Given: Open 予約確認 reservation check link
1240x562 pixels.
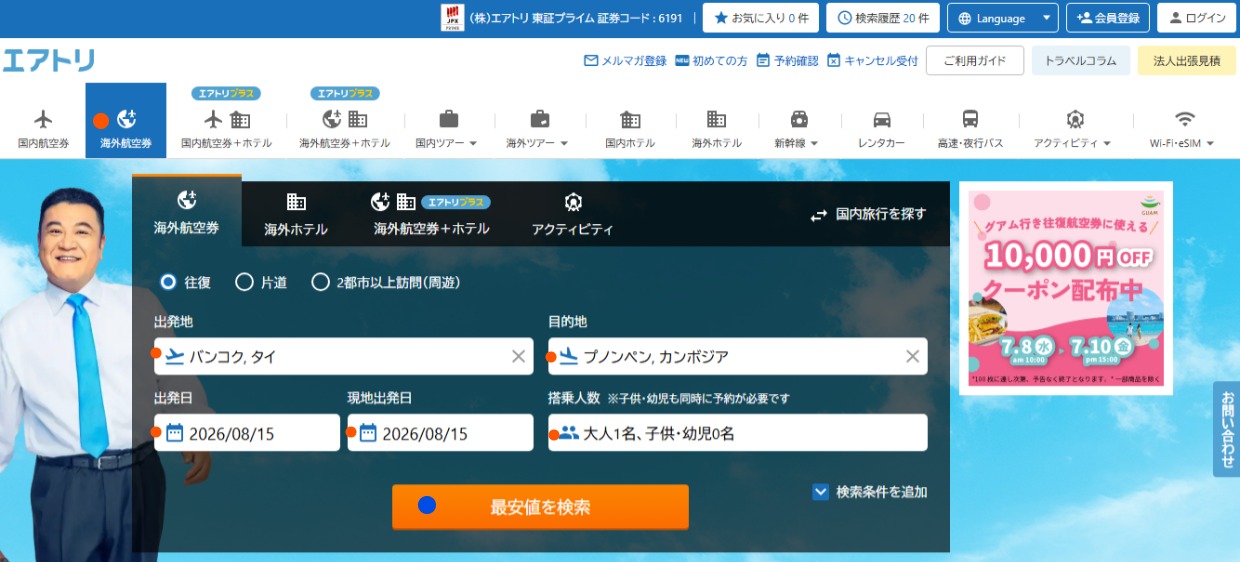Looking at the screenshot, I should click(787, 61).
